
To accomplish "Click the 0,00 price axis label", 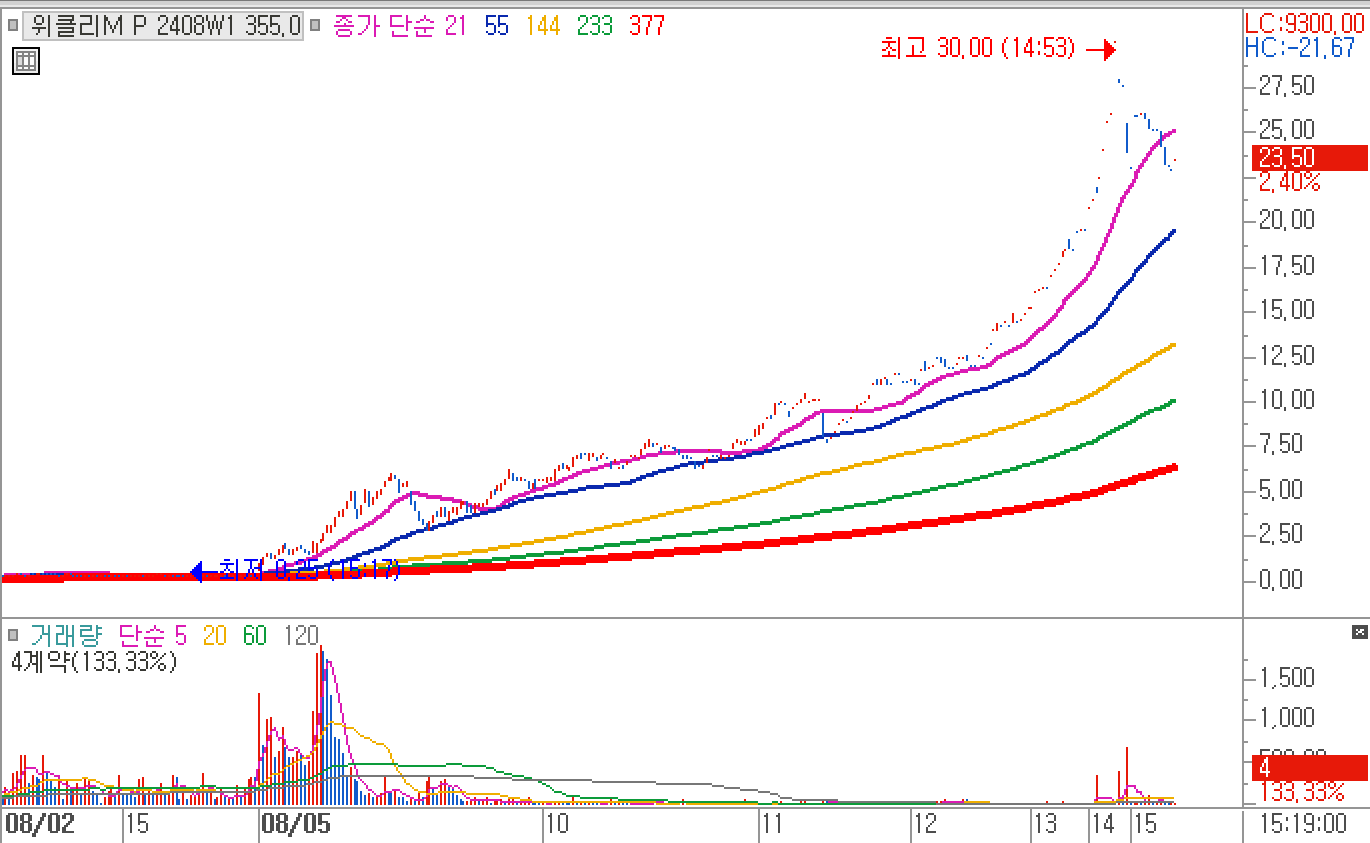I will [x=1280, y=580].
